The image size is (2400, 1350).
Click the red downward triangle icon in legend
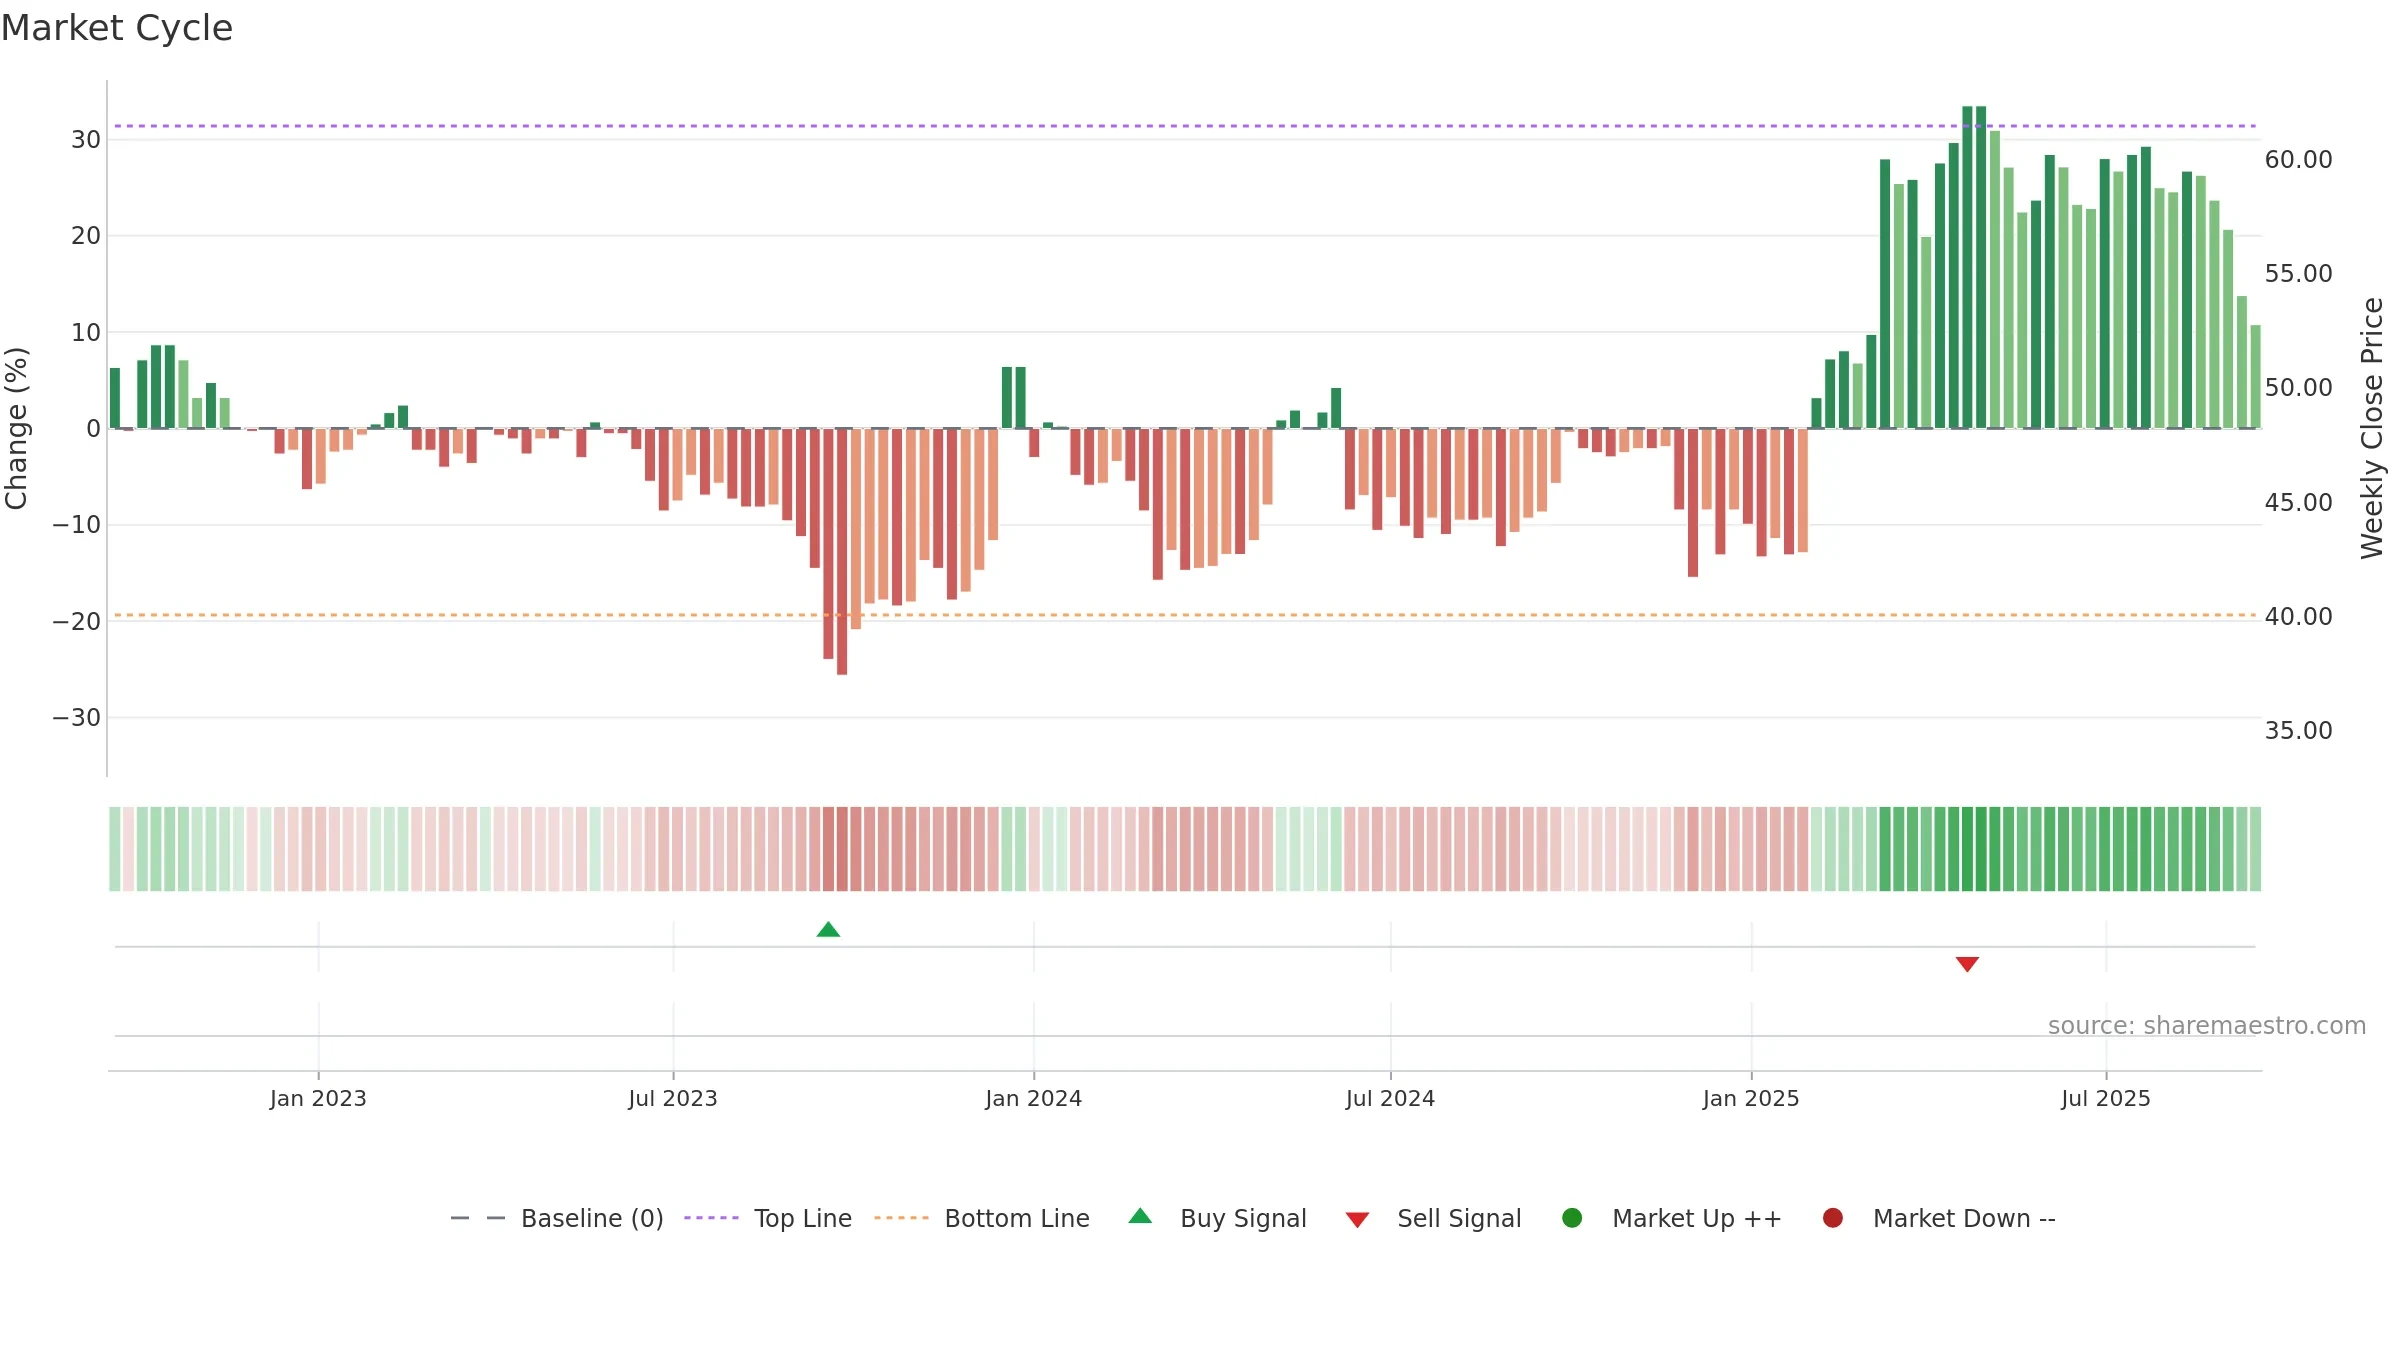[1357, 1220]
